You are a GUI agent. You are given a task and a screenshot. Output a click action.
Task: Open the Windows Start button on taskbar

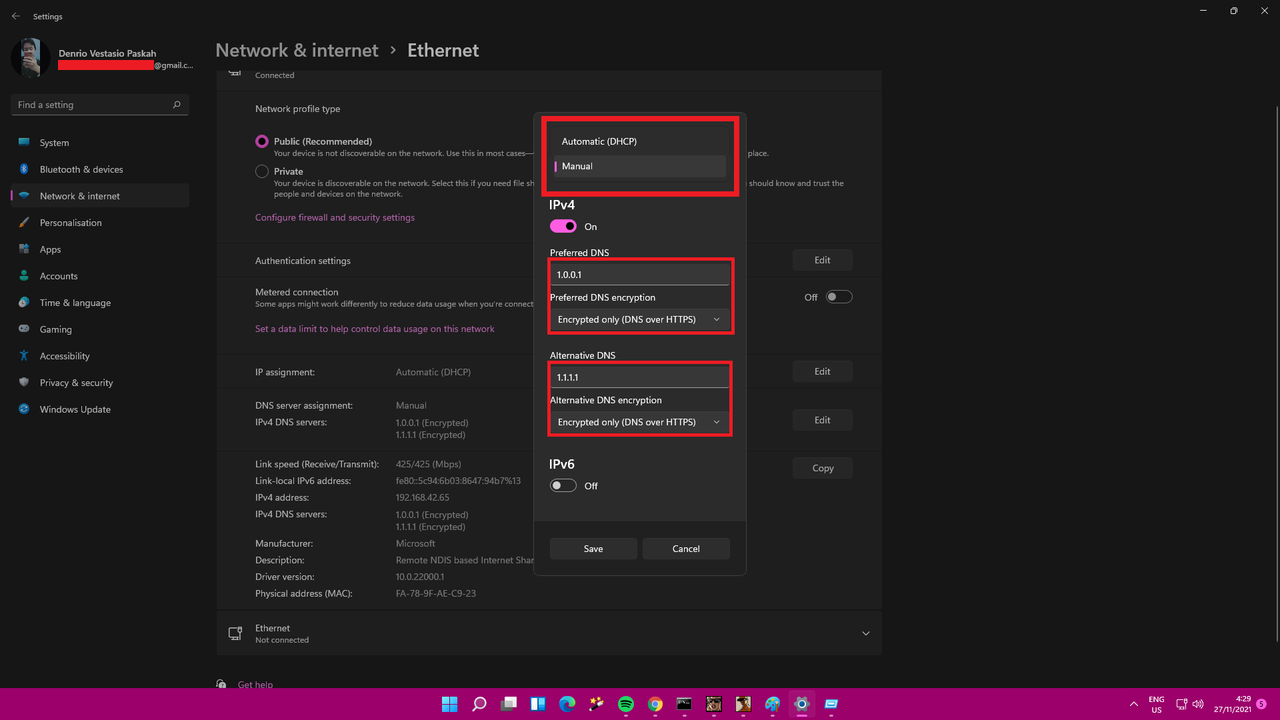click(x=450, y=704)
